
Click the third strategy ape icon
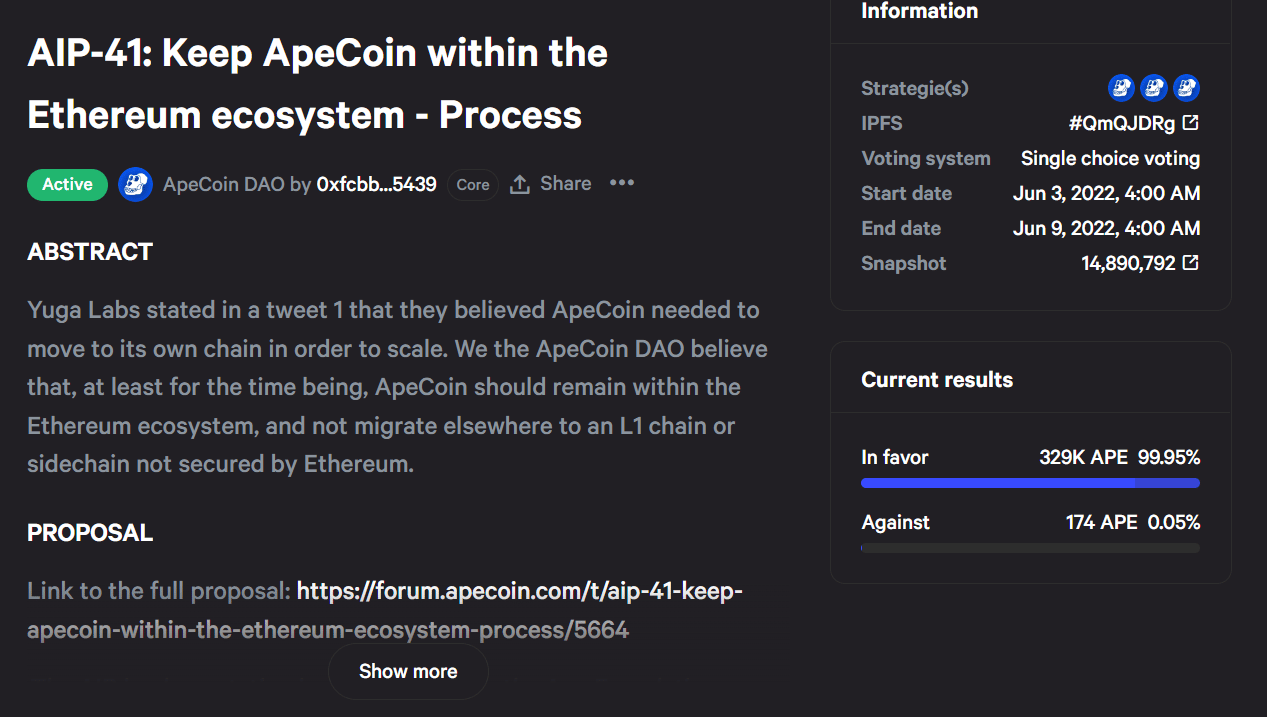(x=1186, y=88)
